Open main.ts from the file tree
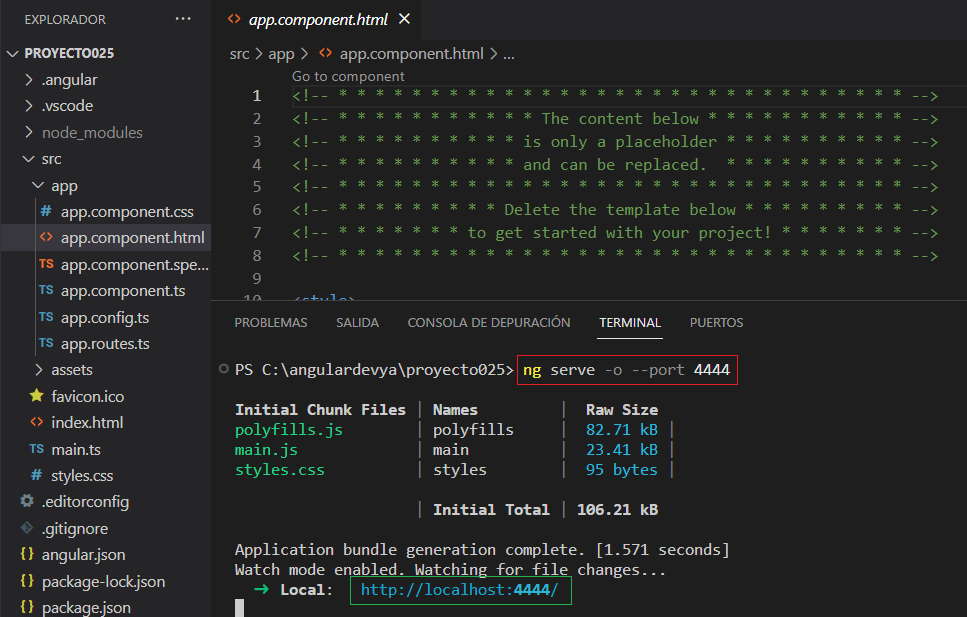Image resolution: width=967 pixels, height=617 pixels. 76,449
